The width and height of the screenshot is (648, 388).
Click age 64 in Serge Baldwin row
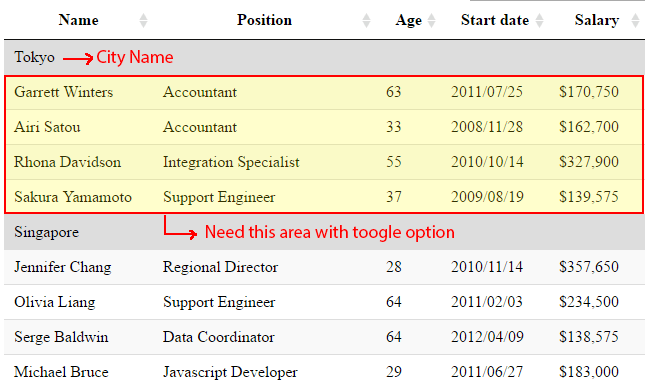point(394,337)
